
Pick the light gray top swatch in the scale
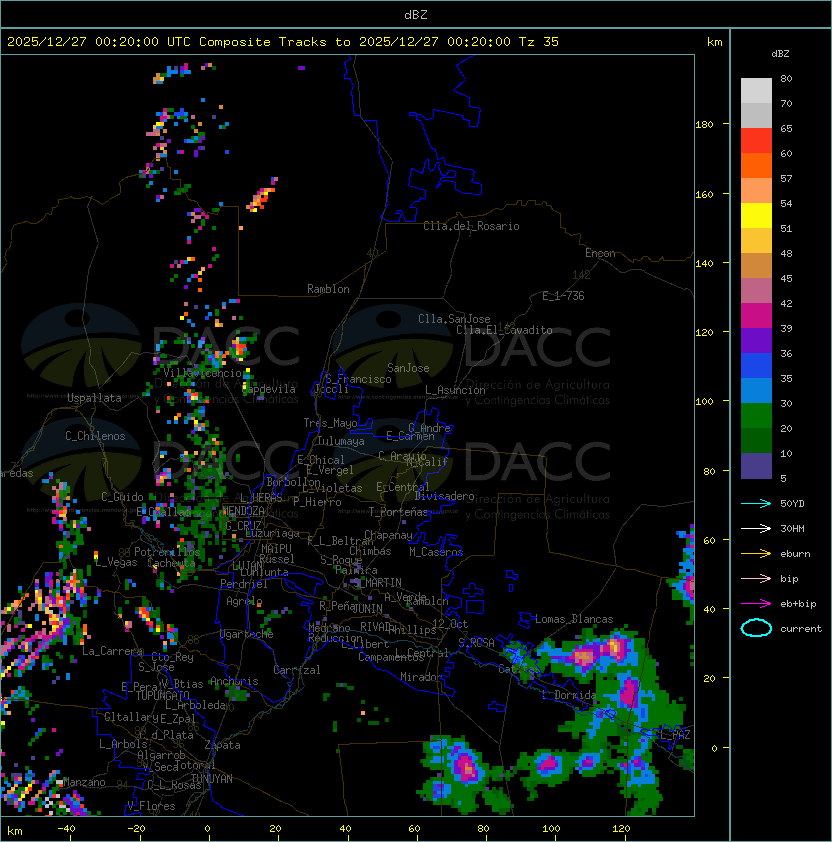756,91
